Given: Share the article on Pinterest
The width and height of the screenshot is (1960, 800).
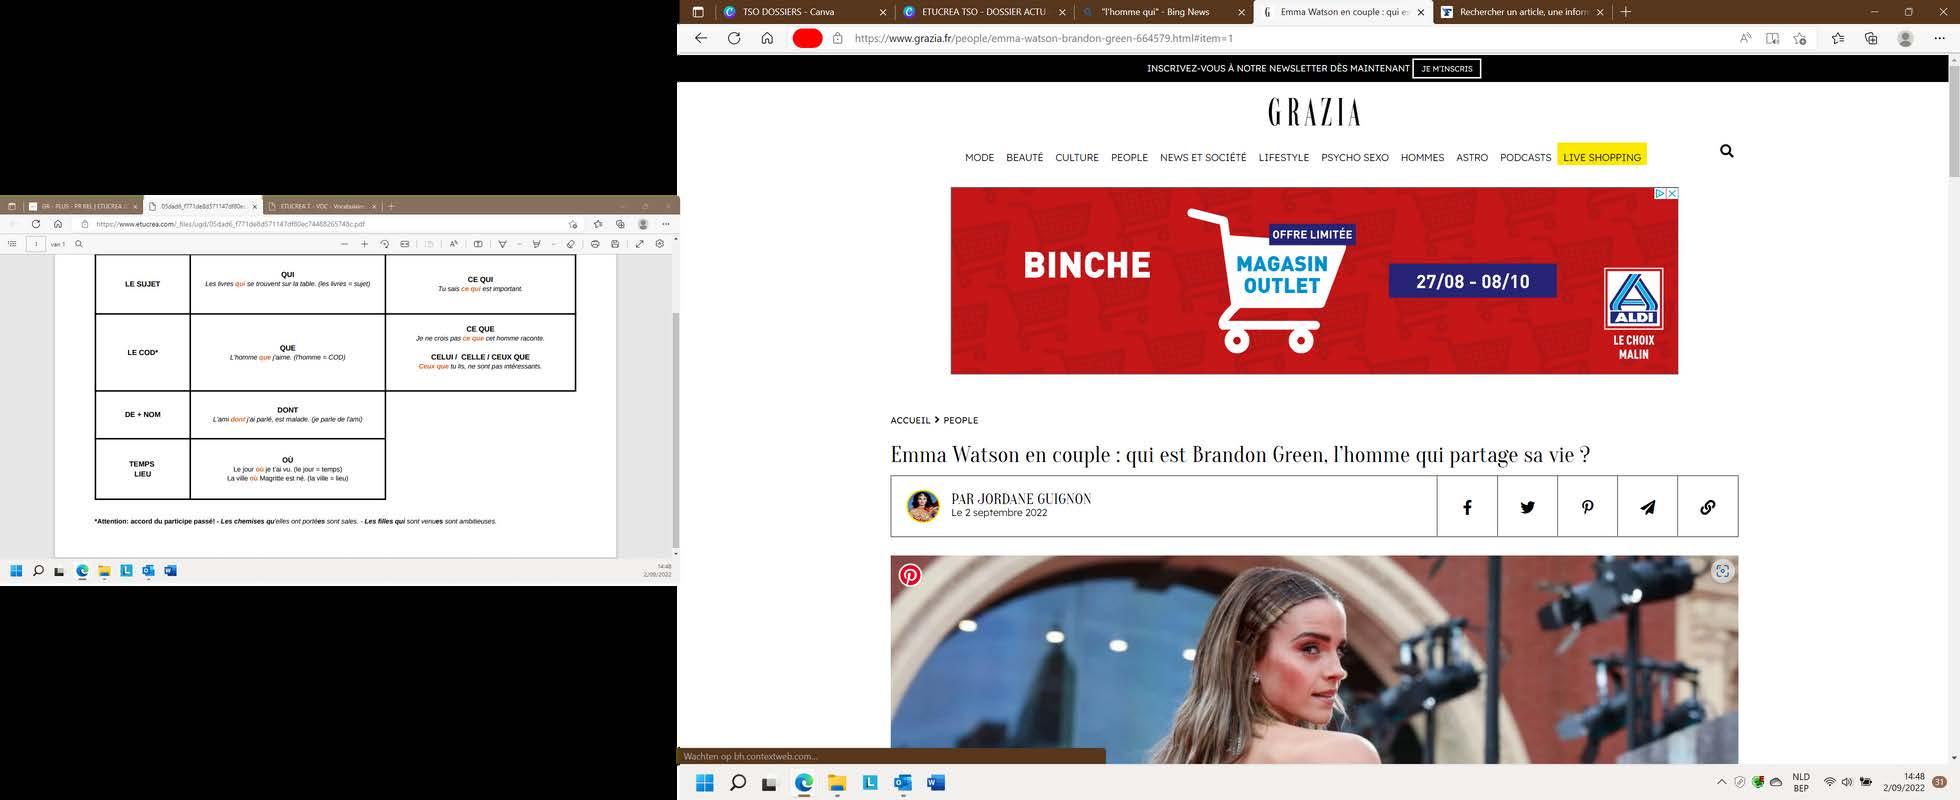Looking at the screenshot, I should pyautogui.click(x=1587, y=507).
